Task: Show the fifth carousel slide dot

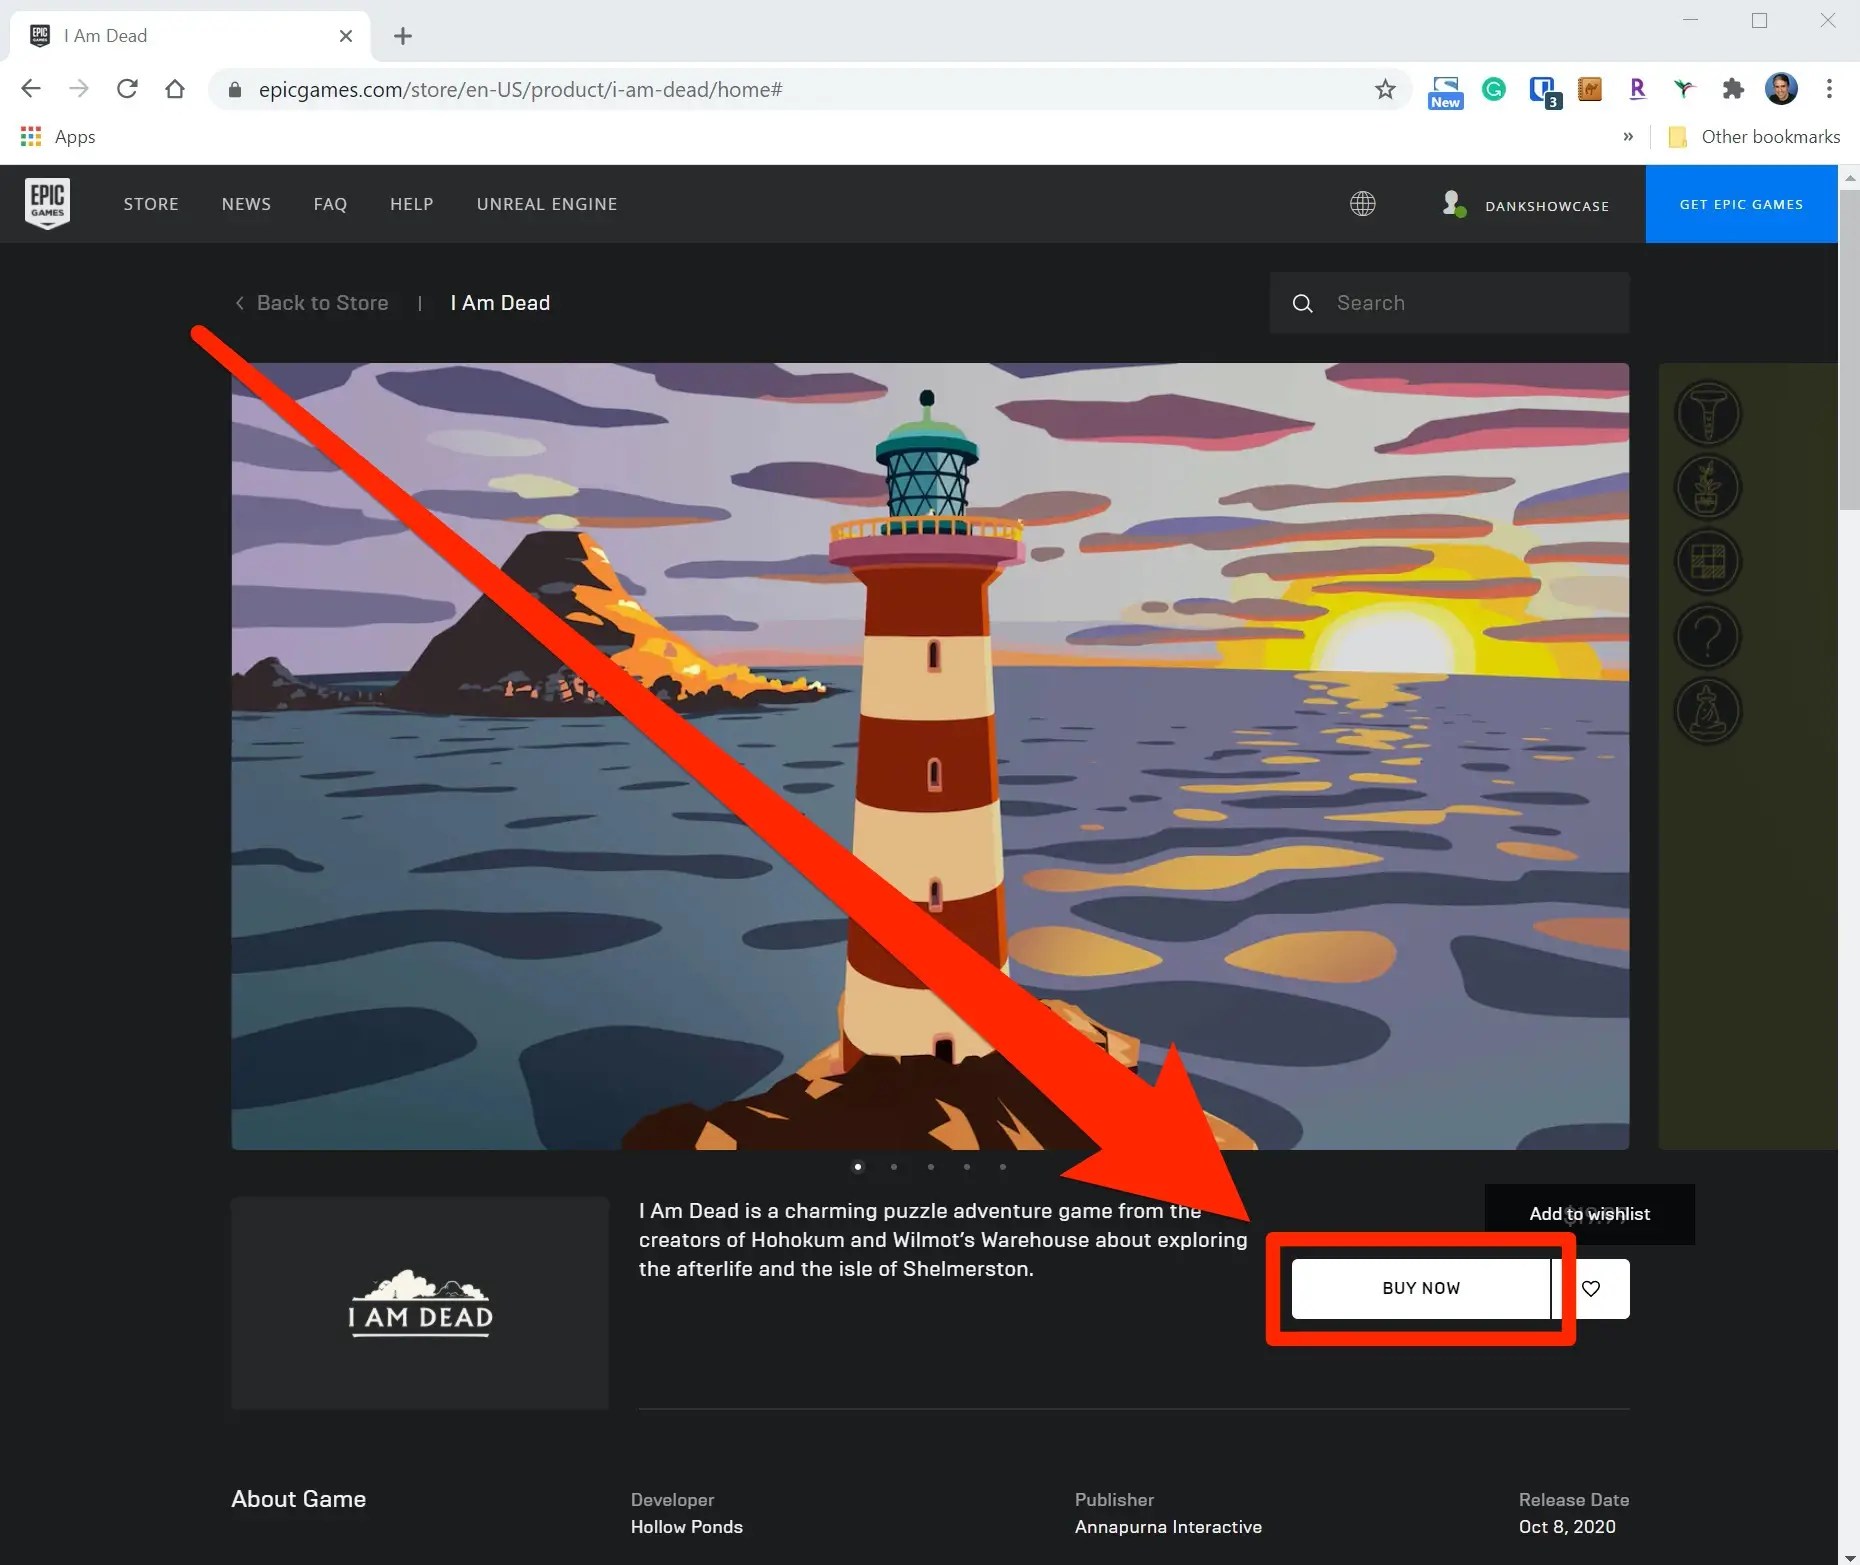Action: pyautogui.click(x=1003, y=1167)
